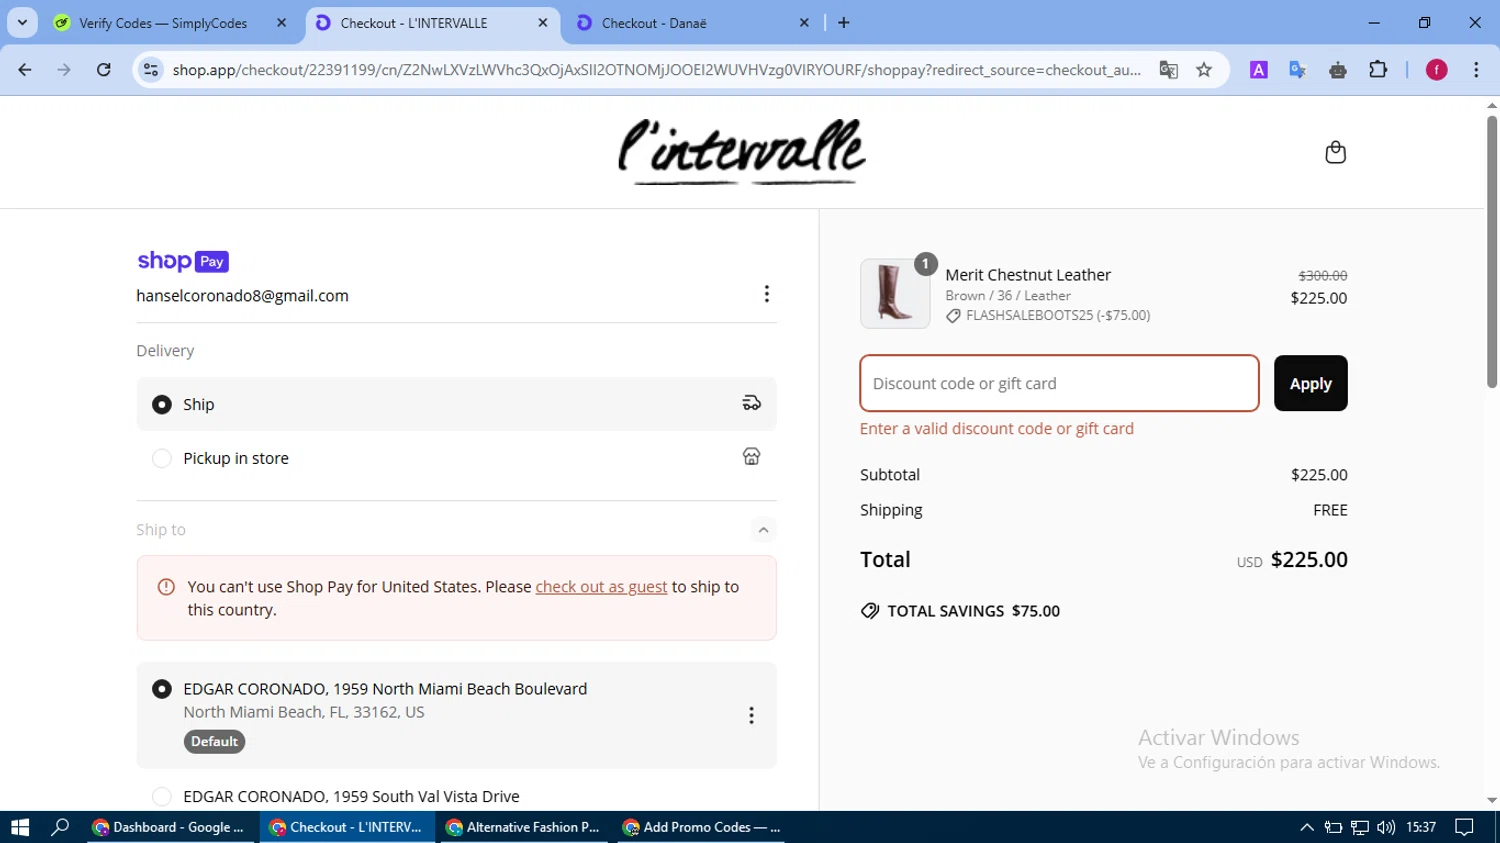Follow the check out as guest link
1500x843 pixels.
tap(601, 587)
